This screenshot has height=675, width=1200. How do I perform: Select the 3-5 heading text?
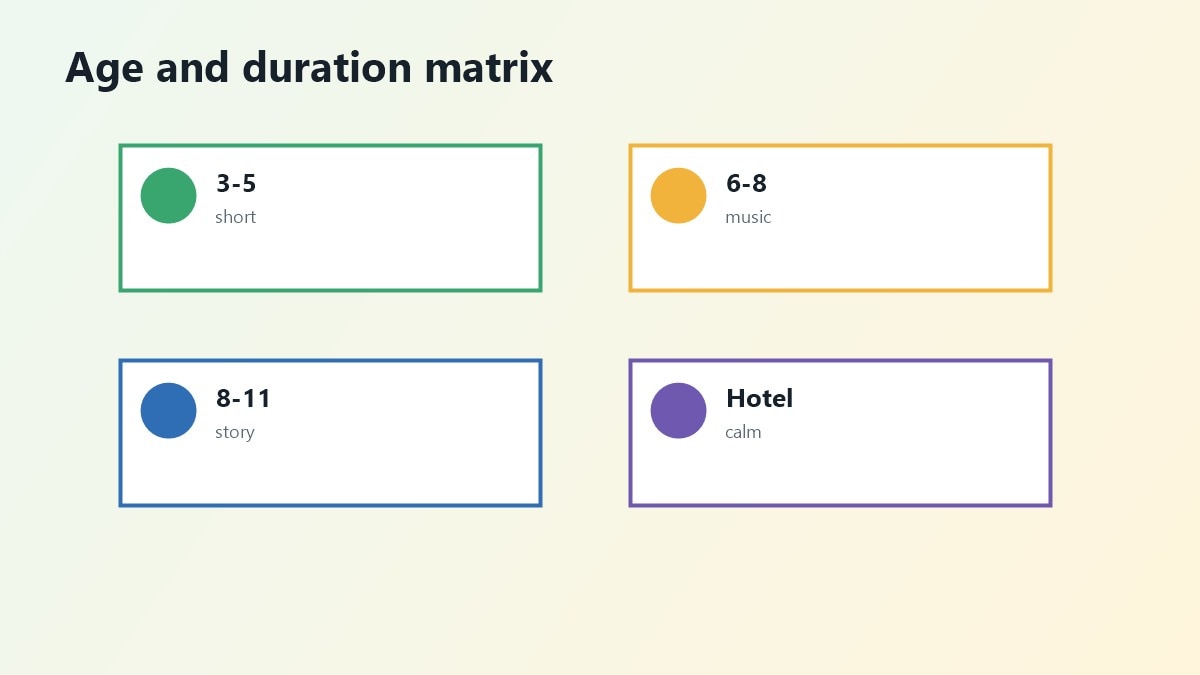point(236,184)
